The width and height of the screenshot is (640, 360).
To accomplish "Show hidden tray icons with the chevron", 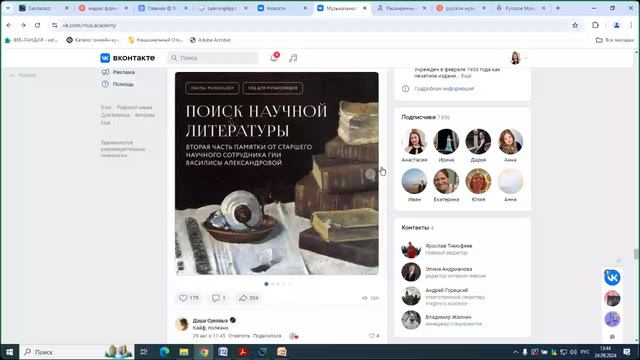I will pyautogui.click(x=516, y=352).
